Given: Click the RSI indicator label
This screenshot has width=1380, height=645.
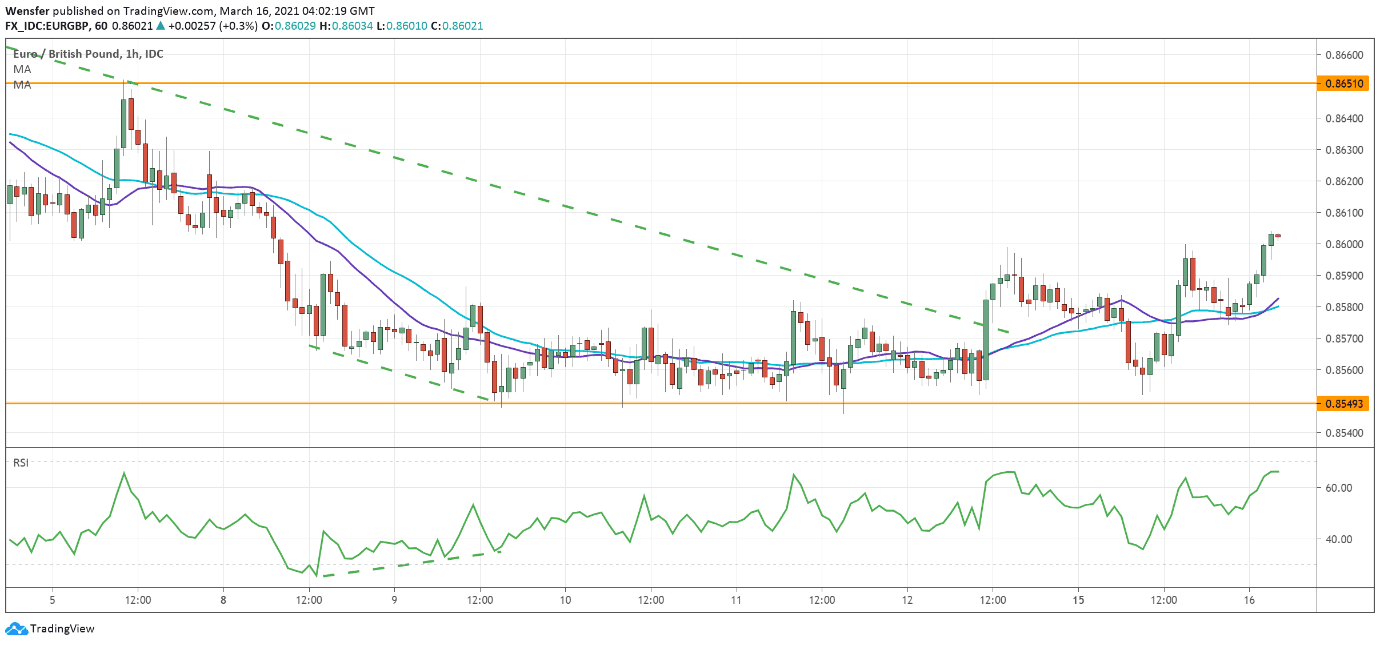Looking at the screenshot, I should tap(20, 462).
